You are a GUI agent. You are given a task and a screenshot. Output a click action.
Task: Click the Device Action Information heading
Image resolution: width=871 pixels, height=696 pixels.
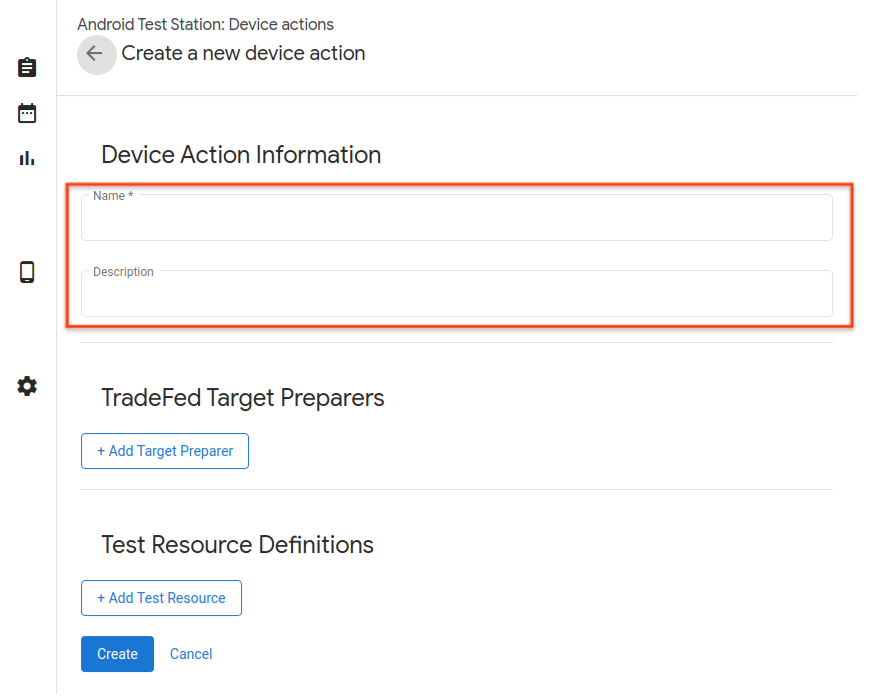pyautogui.click(x=241, y=155)
